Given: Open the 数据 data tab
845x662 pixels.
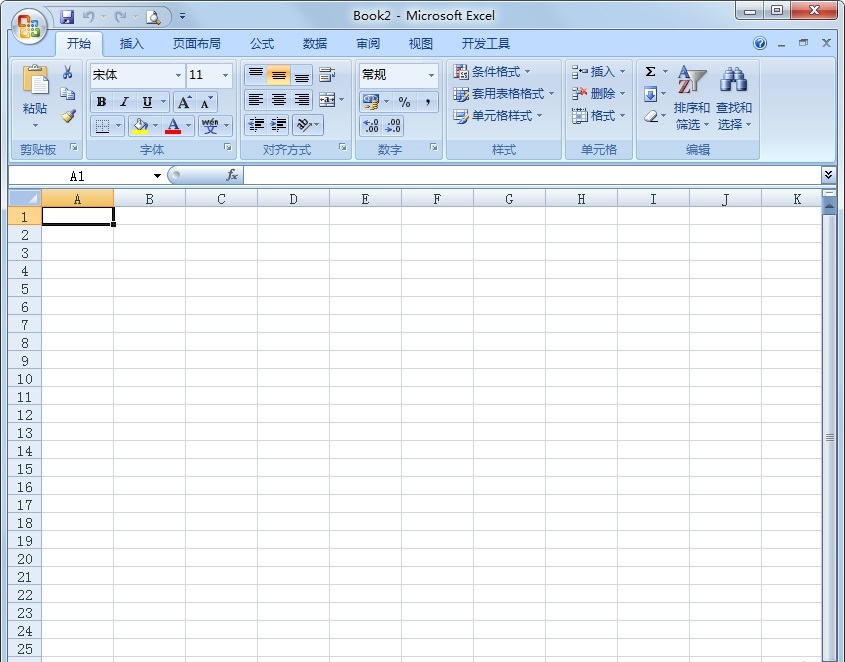Looking at the screenshot, I should pyautogui.click(x=315, y=44).
